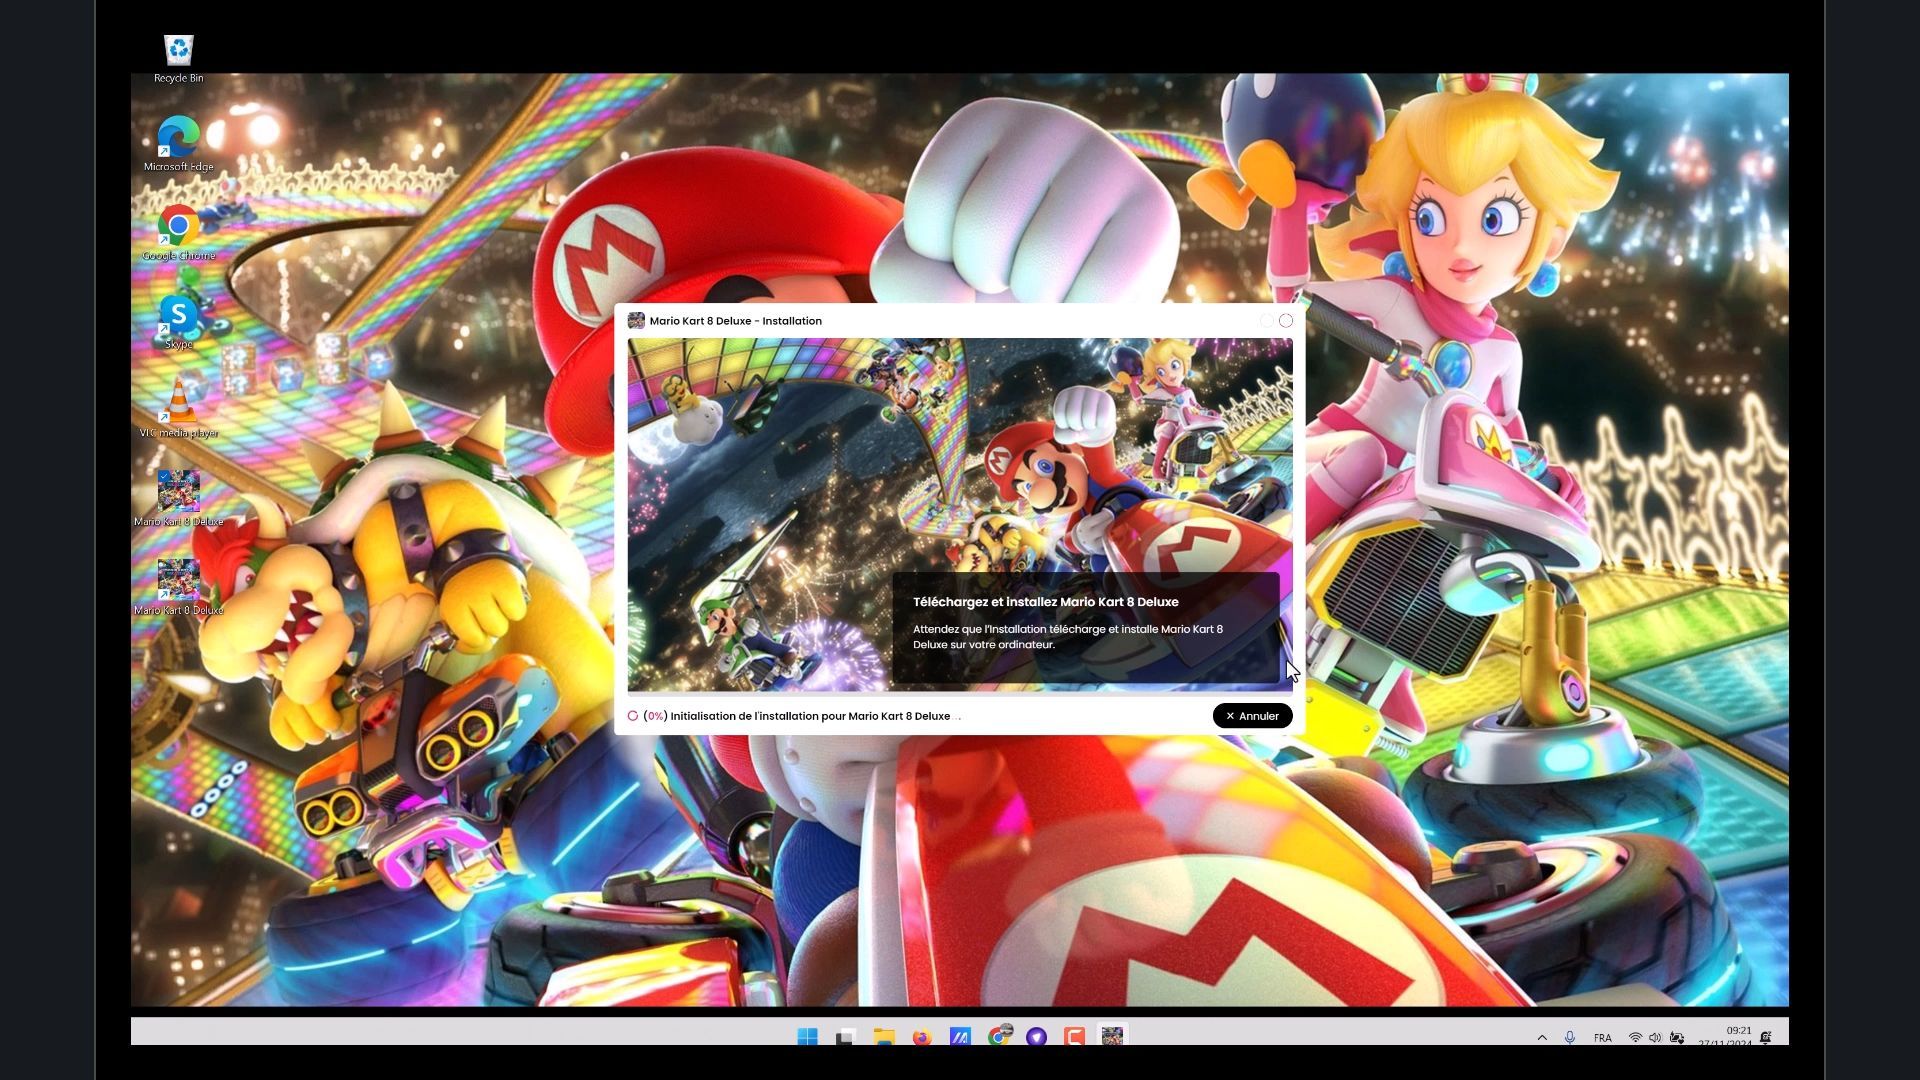Click the installer banner image with Mario
Image resolution: width=1920 pixels, height=1080 pixels.
pyautogui.click(x=960, y=514)
